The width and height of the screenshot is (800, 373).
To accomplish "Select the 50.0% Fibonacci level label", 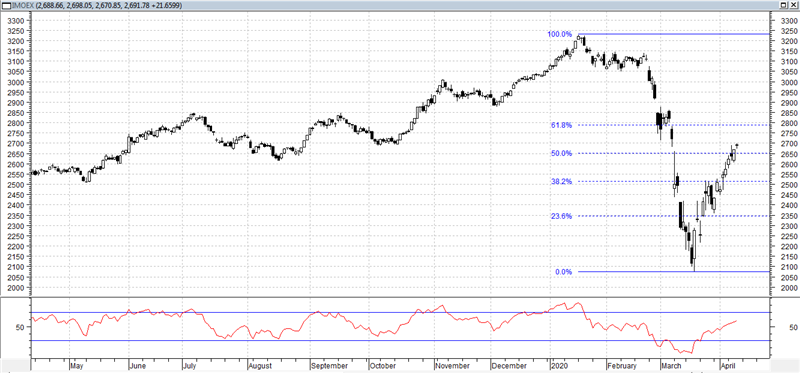I will tap(561, 154).
